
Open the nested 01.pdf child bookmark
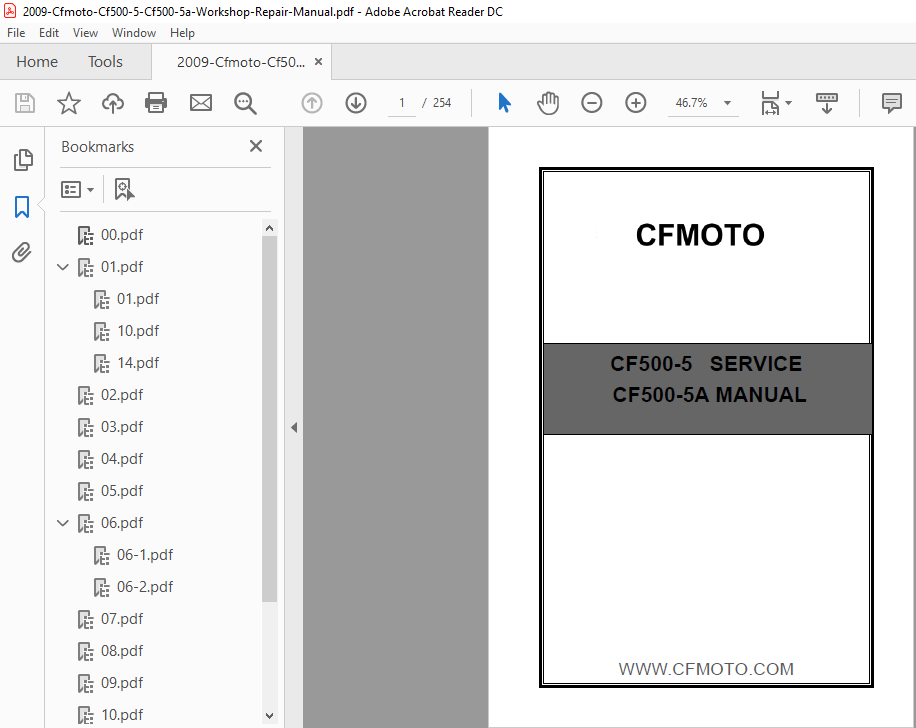(138, 299)
